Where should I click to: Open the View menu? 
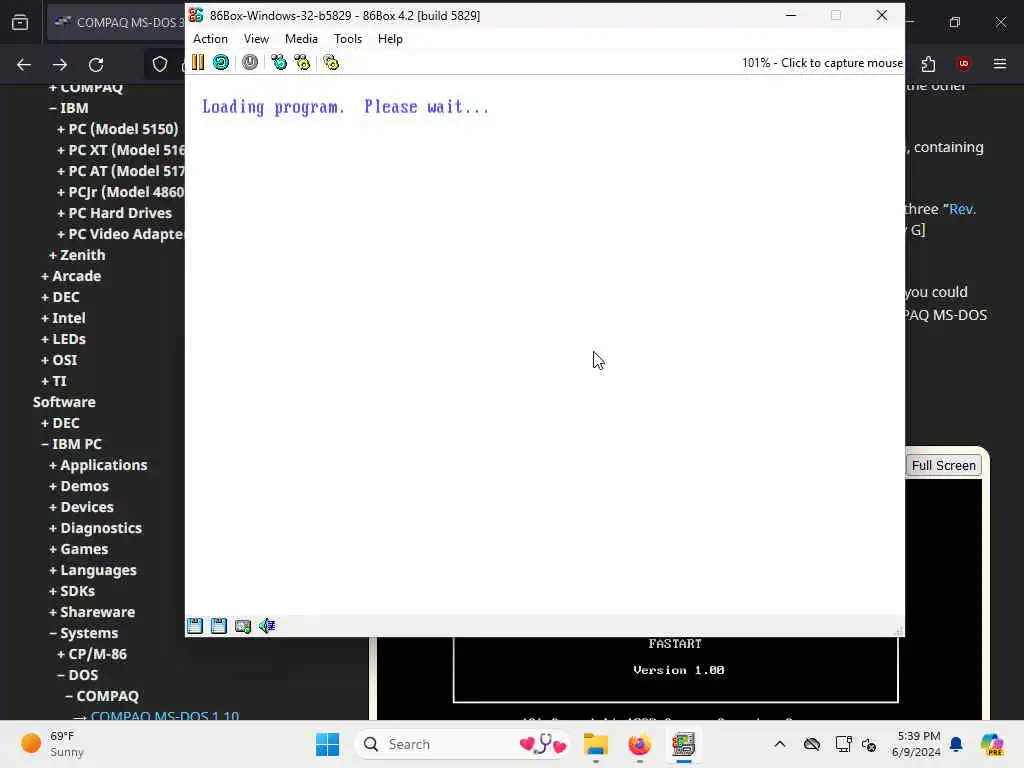pyautogui.click(x=256, y=39)
